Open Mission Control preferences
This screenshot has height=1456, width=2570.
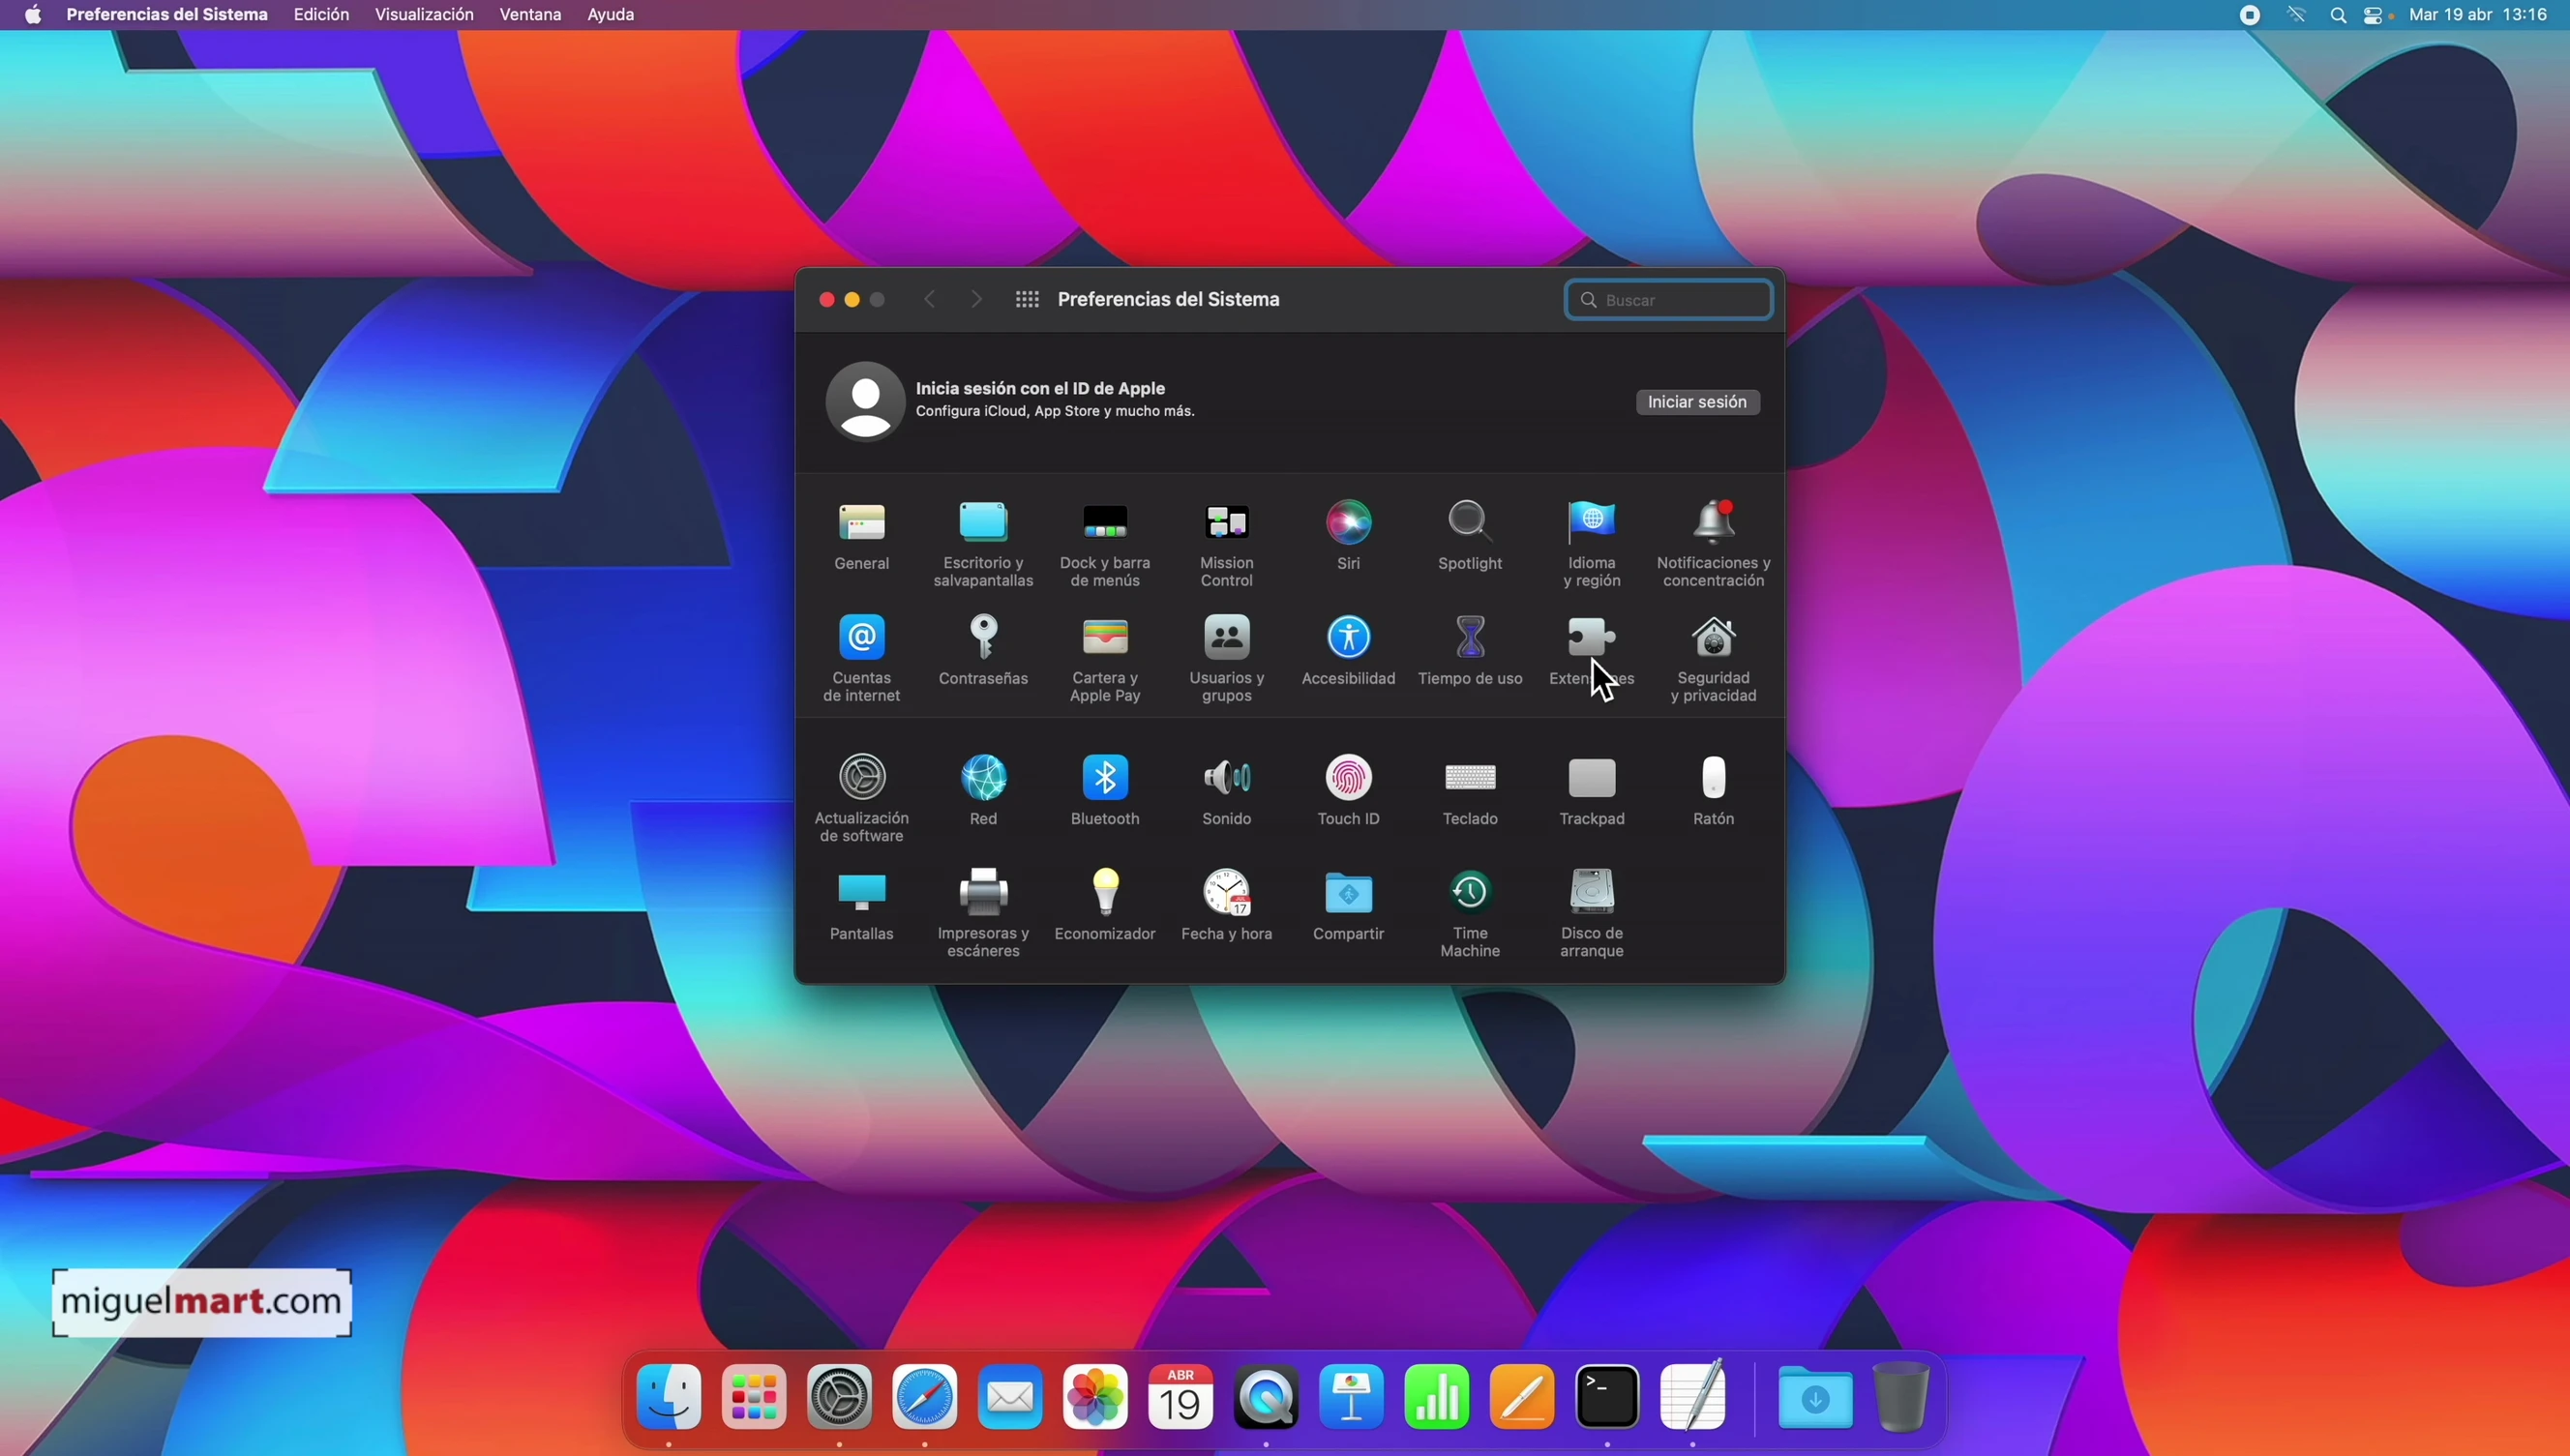point(1227,544)
